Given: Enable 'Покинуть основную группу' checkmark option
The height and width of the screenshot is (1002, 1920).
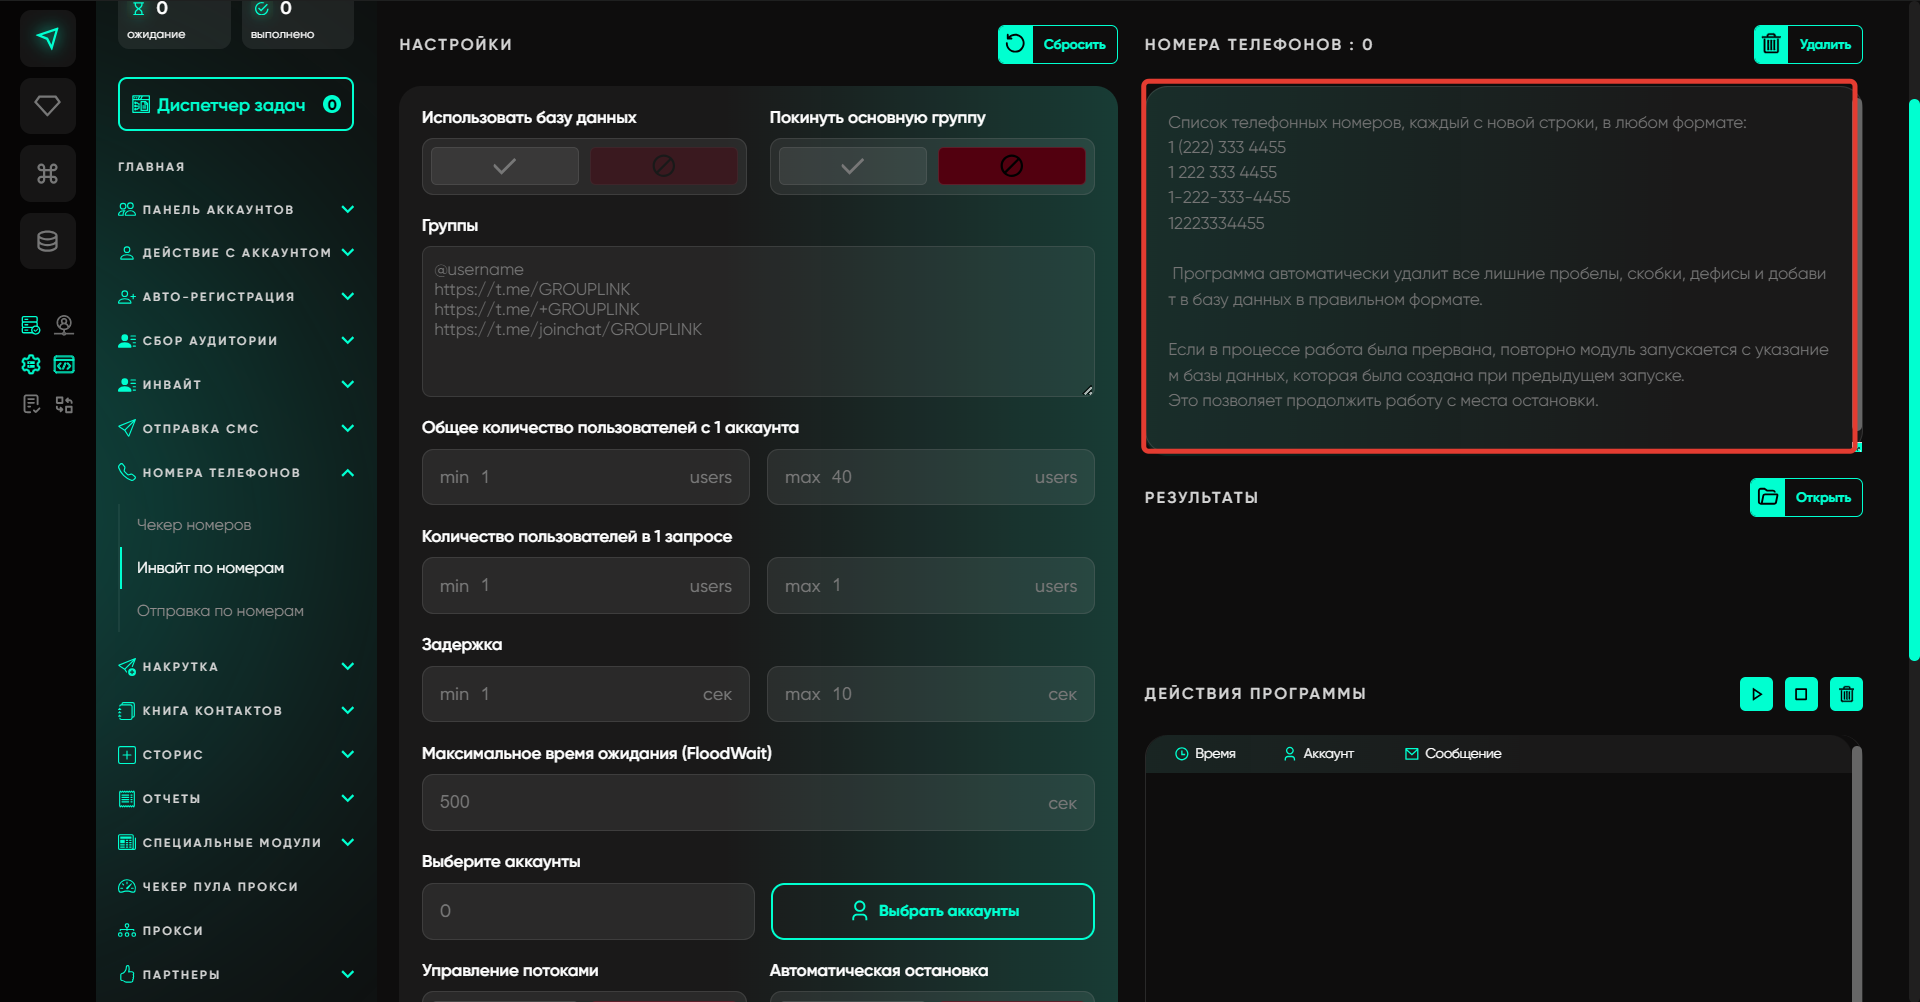Looking at the screenshot, I should [x=852, y=166].
